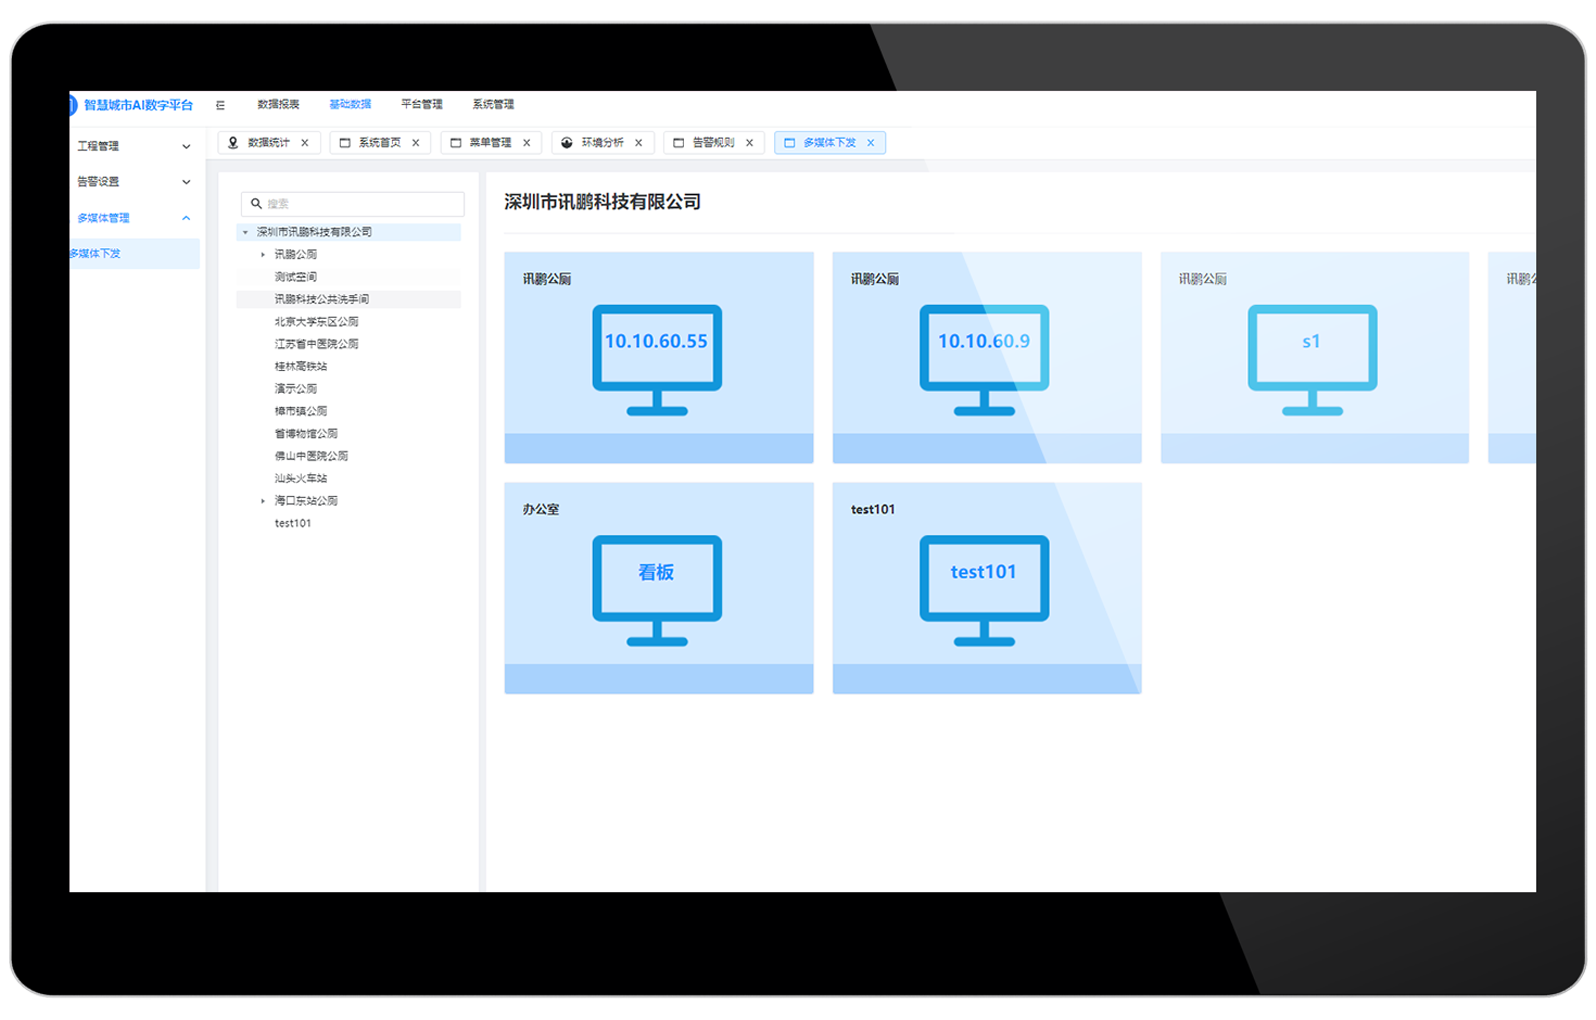The height and width of the screenshot is (1020, 1596).
Task: Go to 系统管理 in top navigation
Action: tap(493, 105)
